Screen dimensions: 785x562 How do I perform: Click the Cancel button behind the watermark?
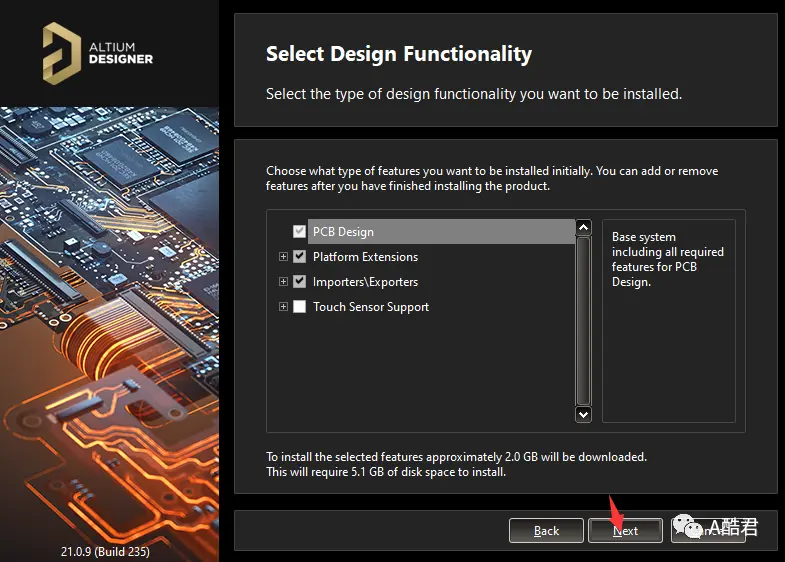708,530
